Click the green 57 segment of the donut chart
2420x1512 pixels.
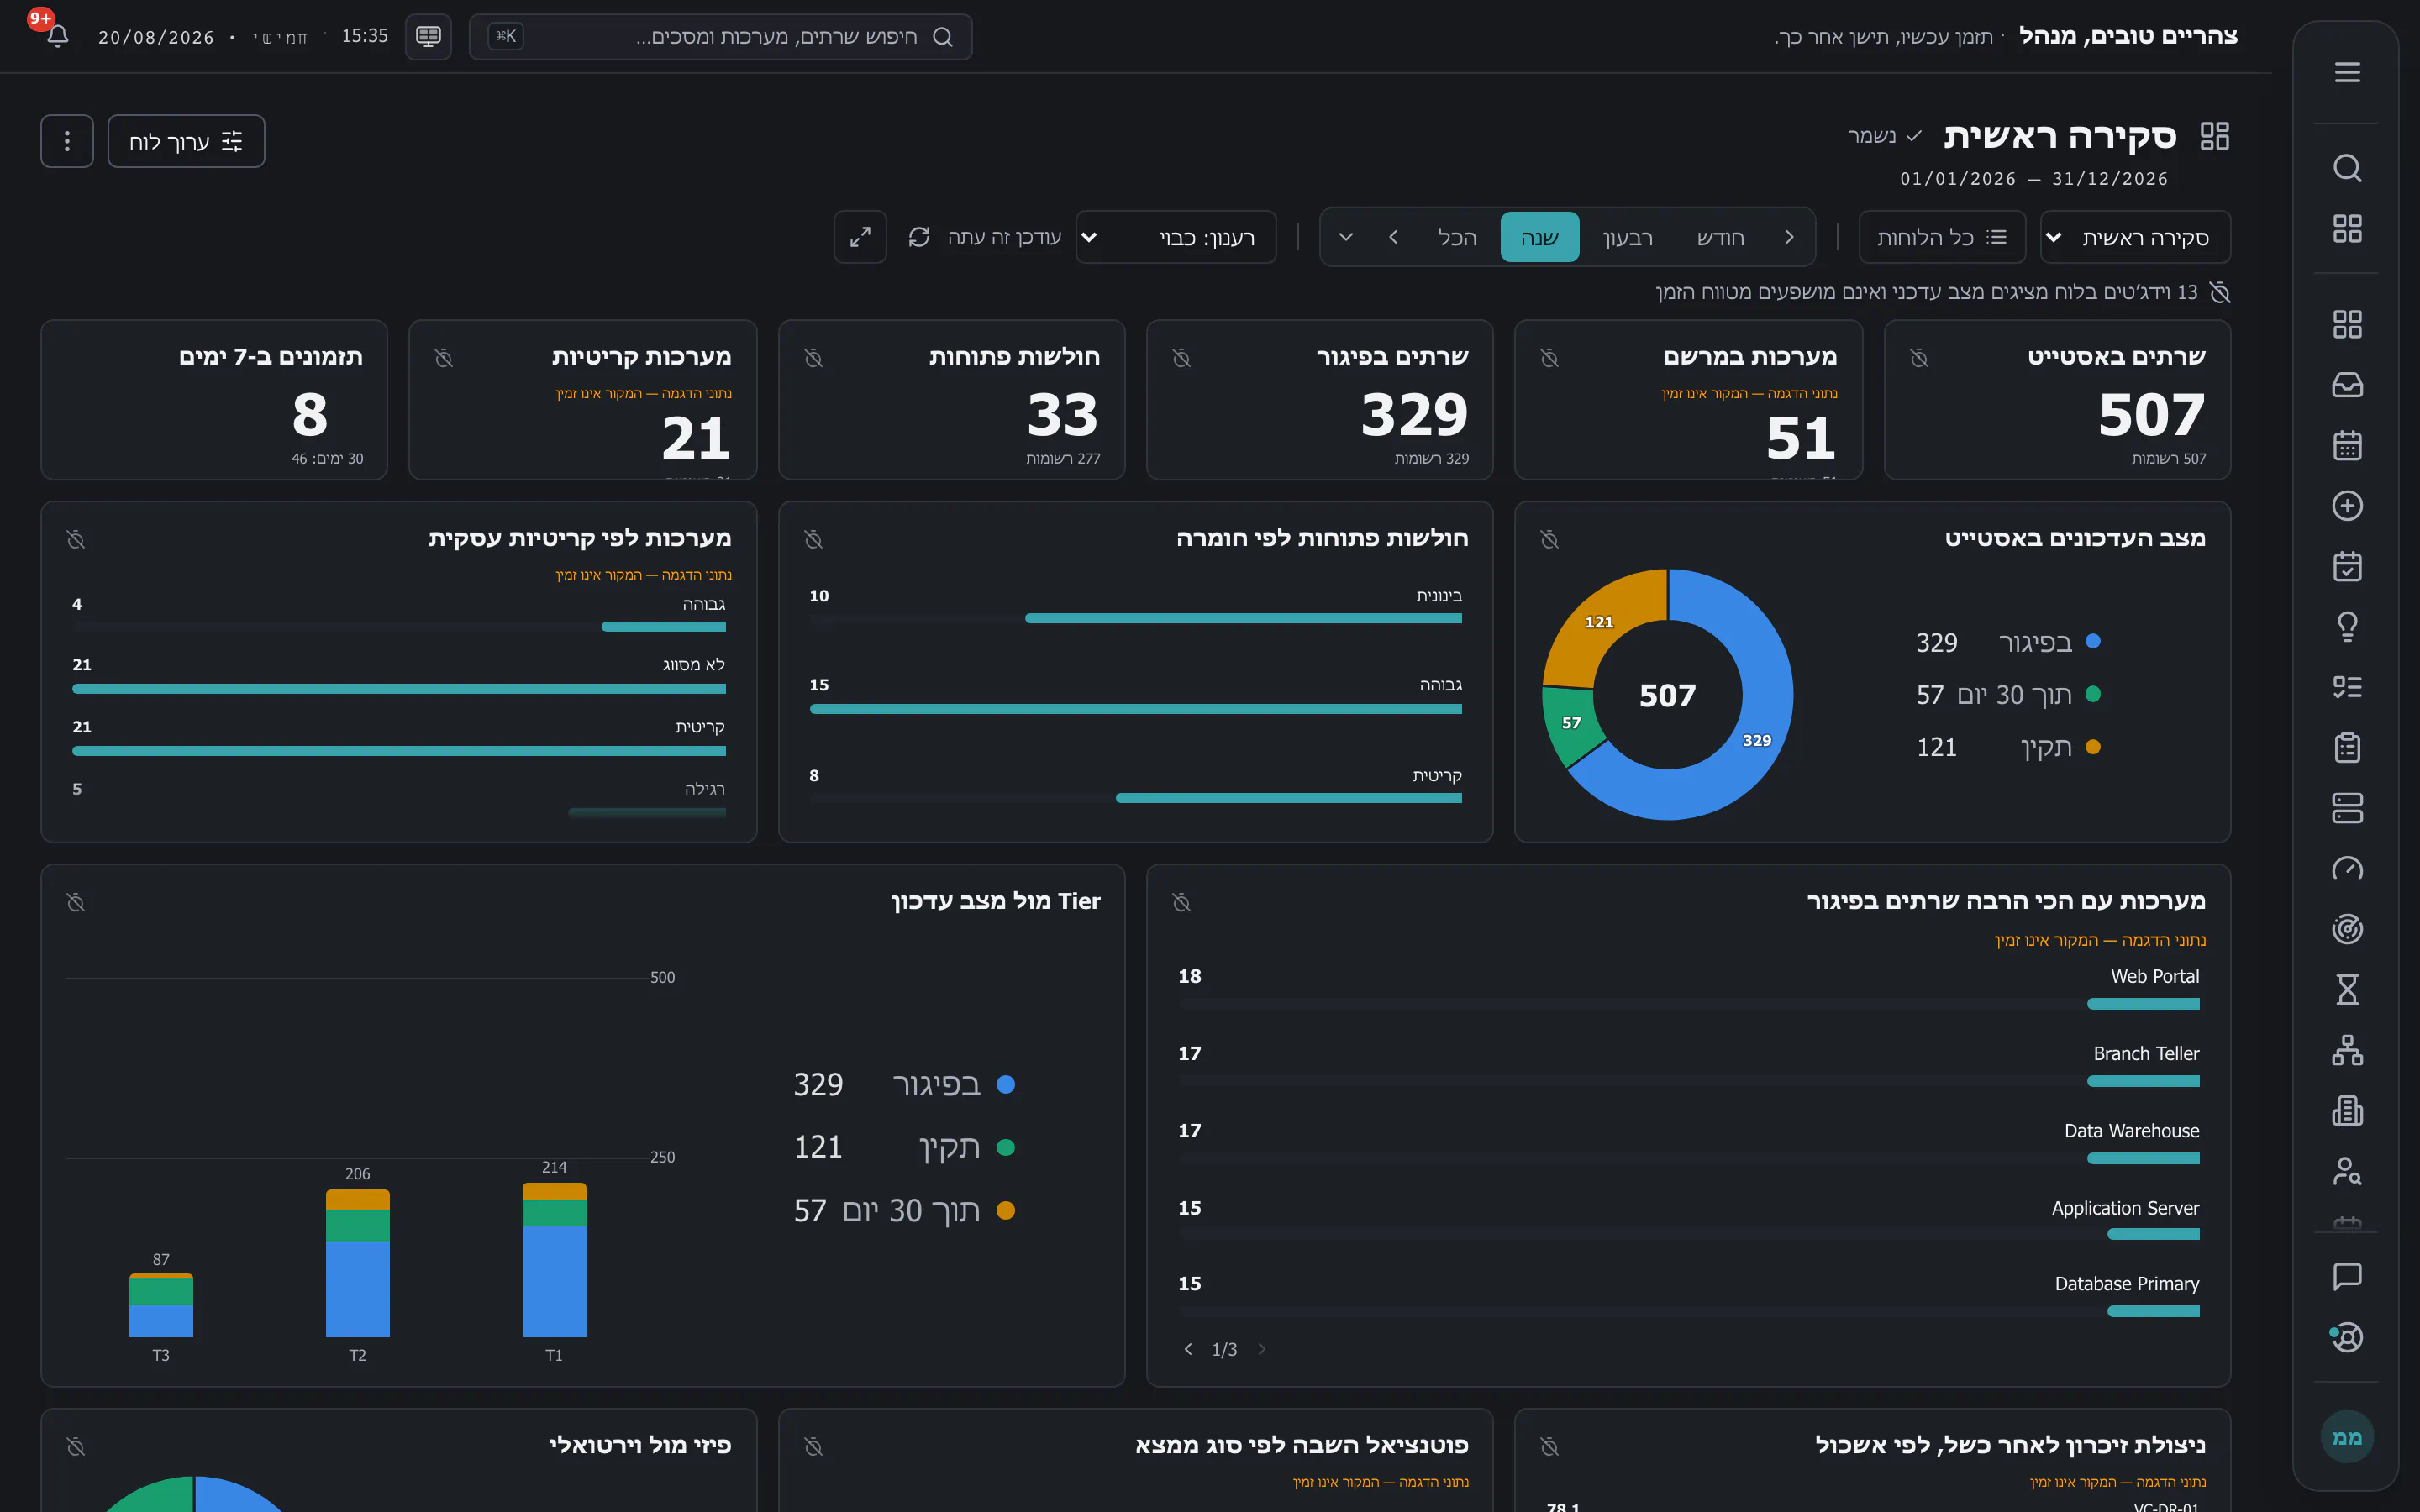pos(1574,722)
